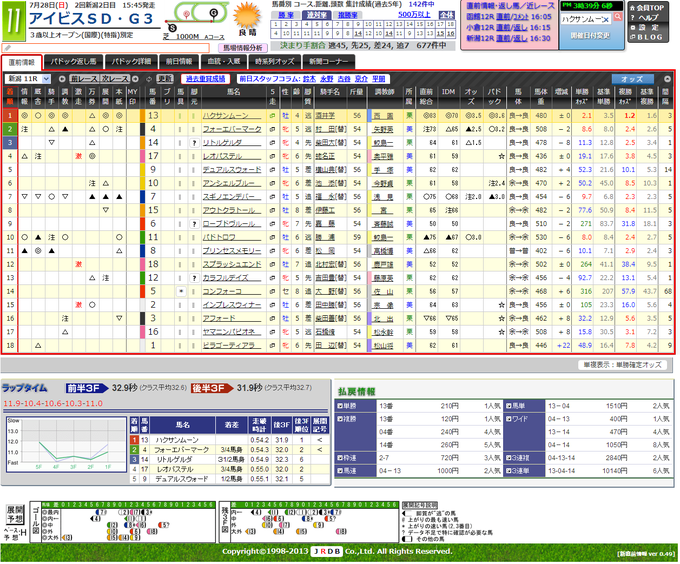Switch to the 前日情報 tab
The image size is (680, 564).
(179, 62)
